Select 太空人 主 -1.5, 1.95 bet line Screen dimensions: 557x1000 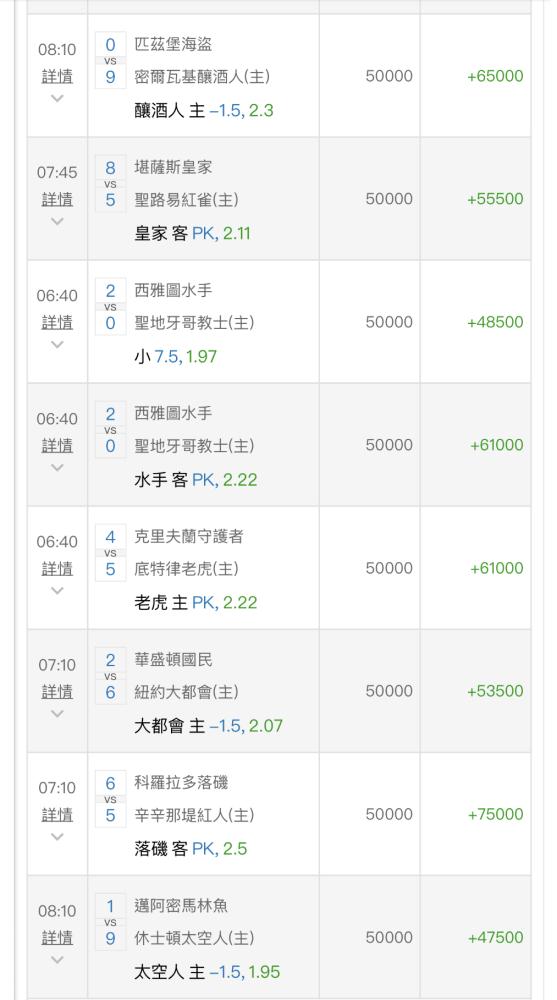click(207, 972)
